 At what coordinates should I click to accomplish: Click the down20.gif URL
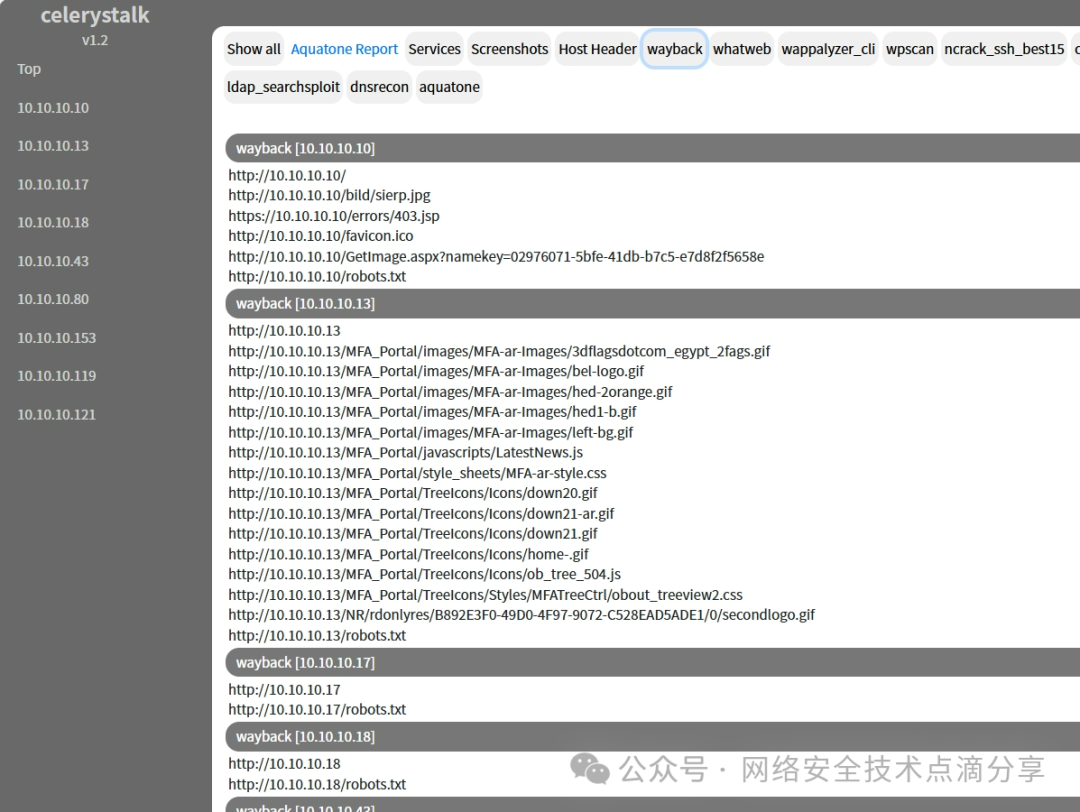tap(413, 493)
